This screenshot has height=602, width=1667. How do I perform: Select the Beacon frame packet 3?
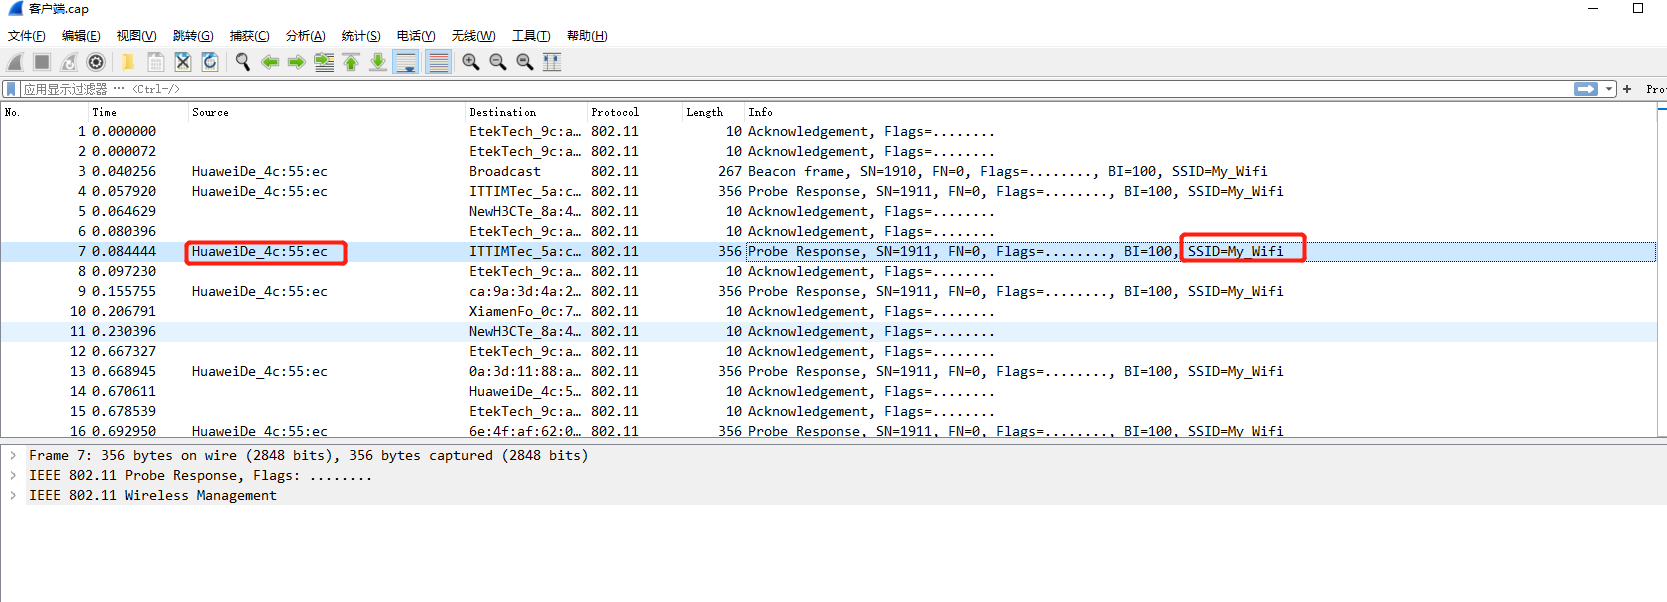tap(828, 172)
